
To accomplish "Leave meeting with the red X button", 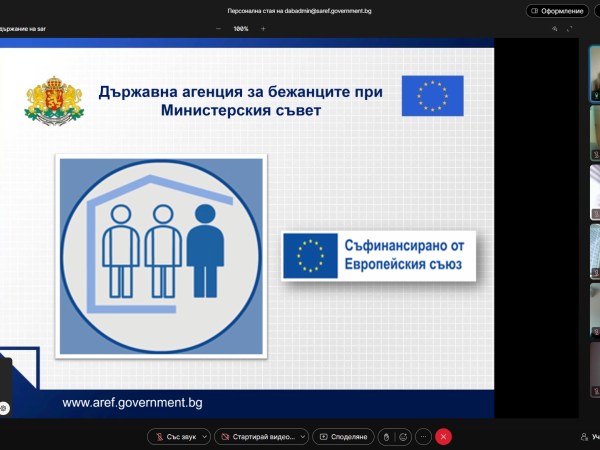I will (x=443, y=437).
